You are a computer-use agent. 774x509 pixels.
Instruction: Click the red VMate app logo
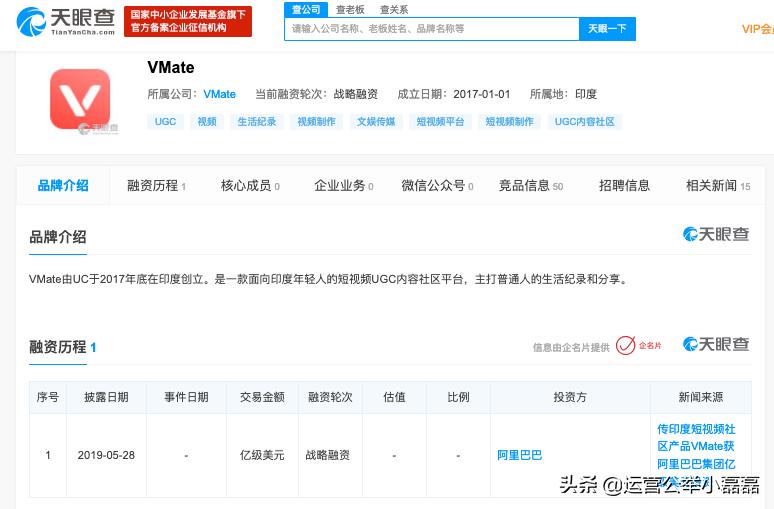(x=80, y=99)
